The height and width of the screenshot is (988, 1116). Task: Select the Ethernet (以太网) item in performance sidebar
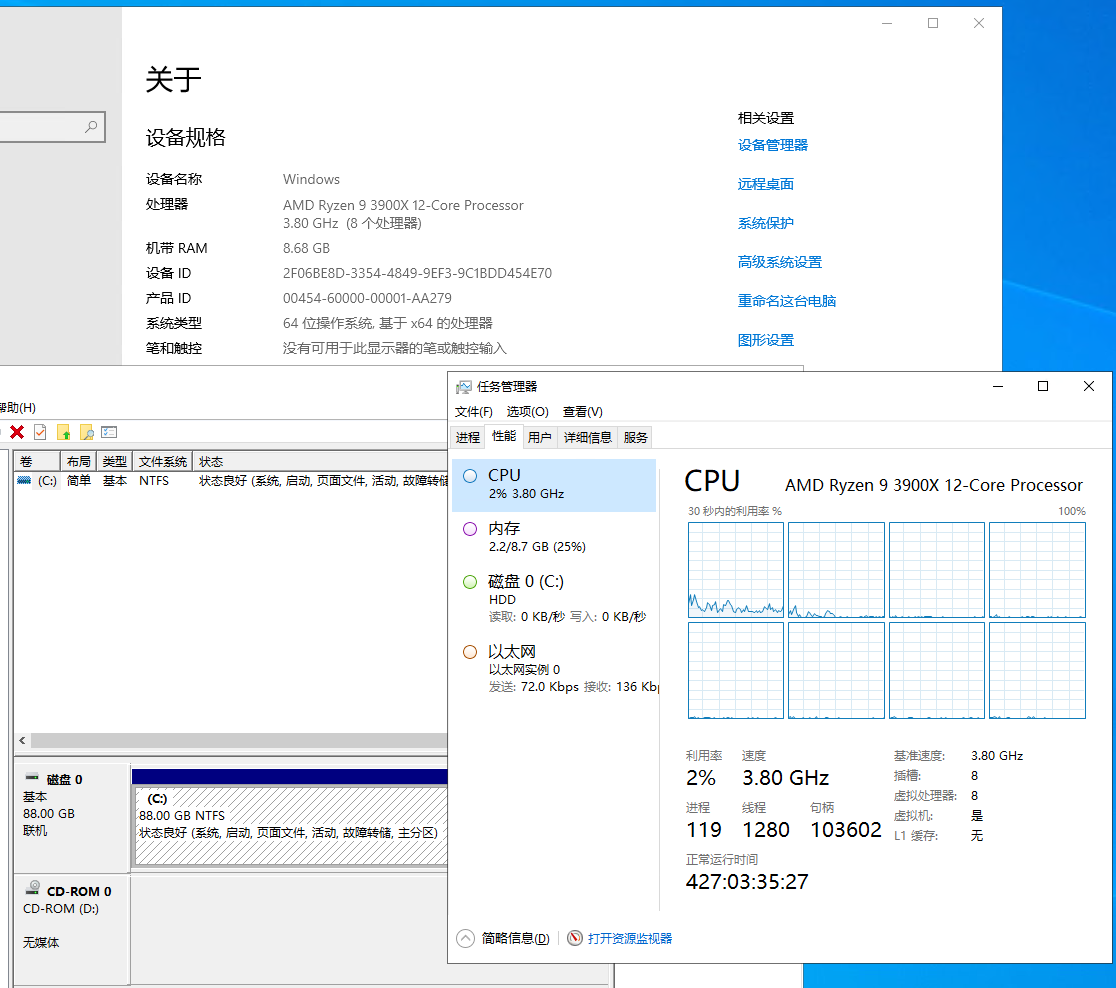click(x=554, y=668)
